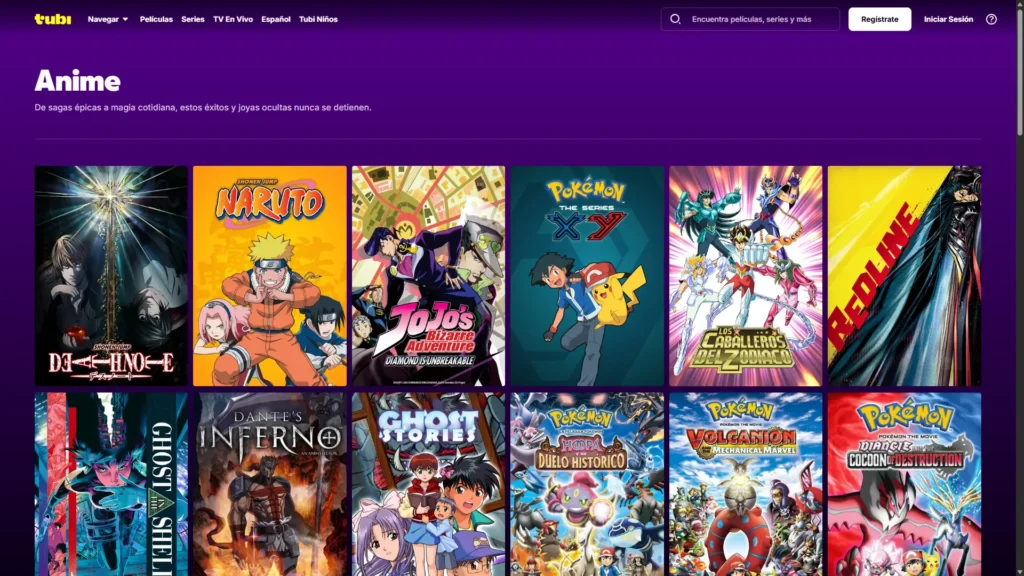This screenshot has width=1024, height=576.
Task: Open JoJo's Bizarre Adventure poster
Action: pyautogui.click(x=428, y=276)
